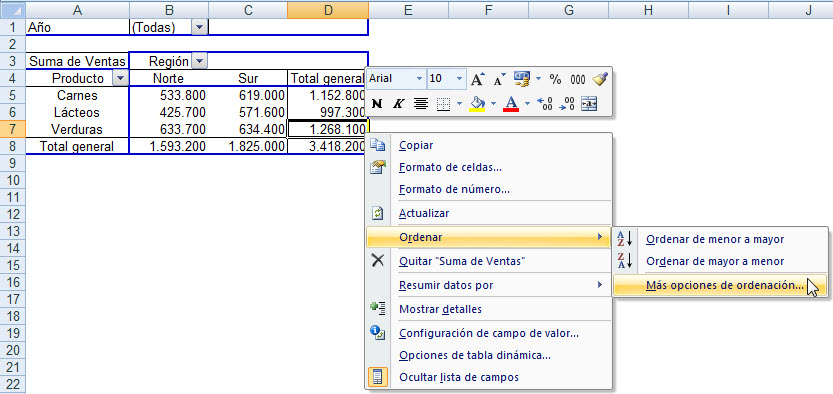
Task: Apply thousands separator 000 style
Action: click(x=577, y=80)
